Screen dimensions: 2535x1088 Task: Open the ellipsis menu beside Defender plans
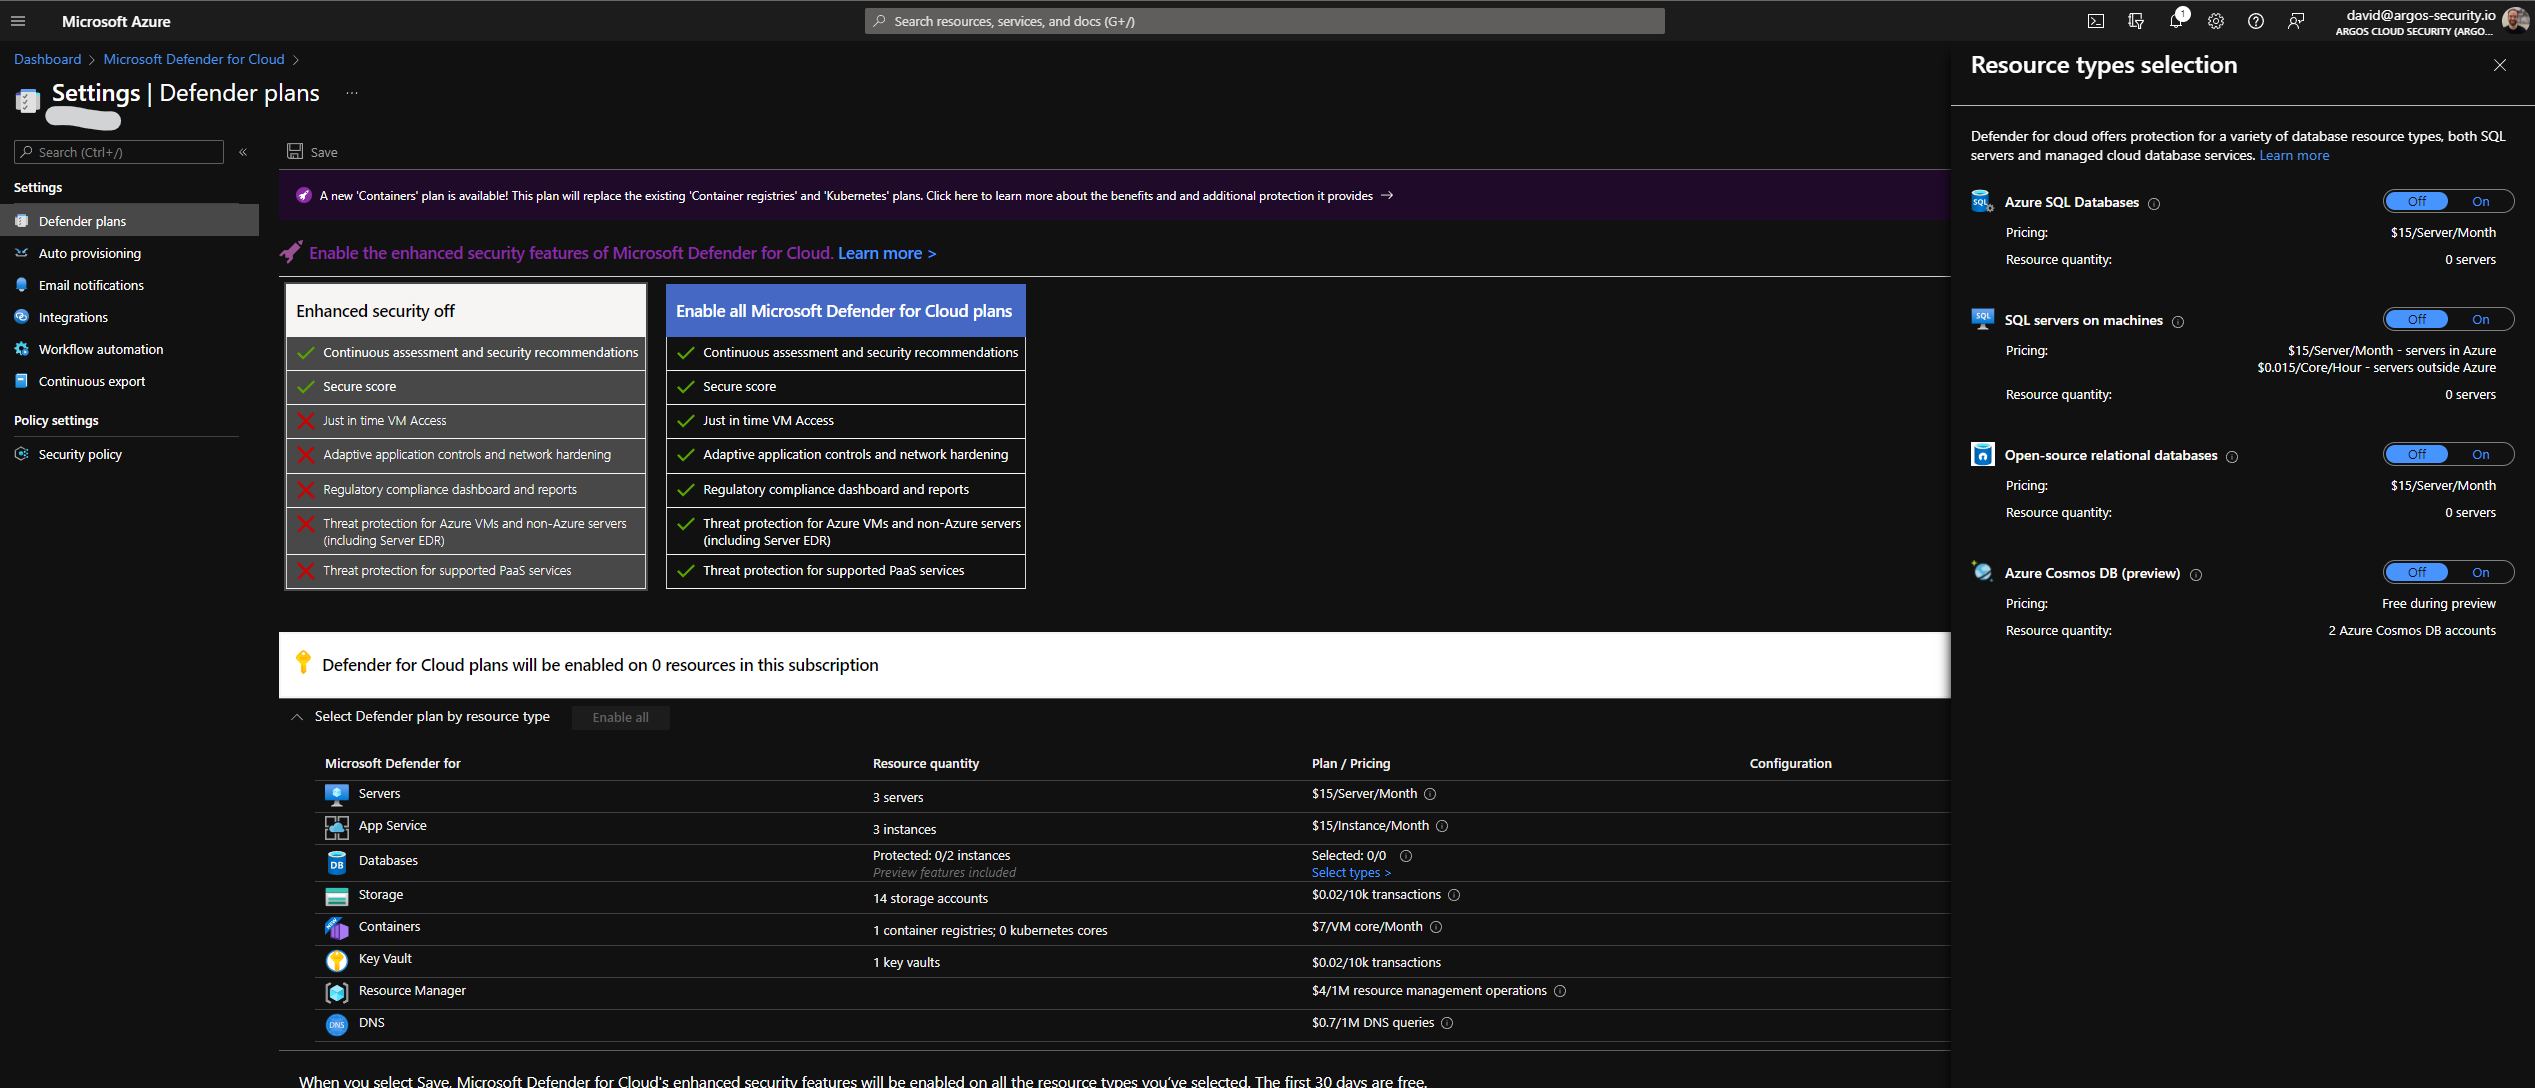click(352, 93)
